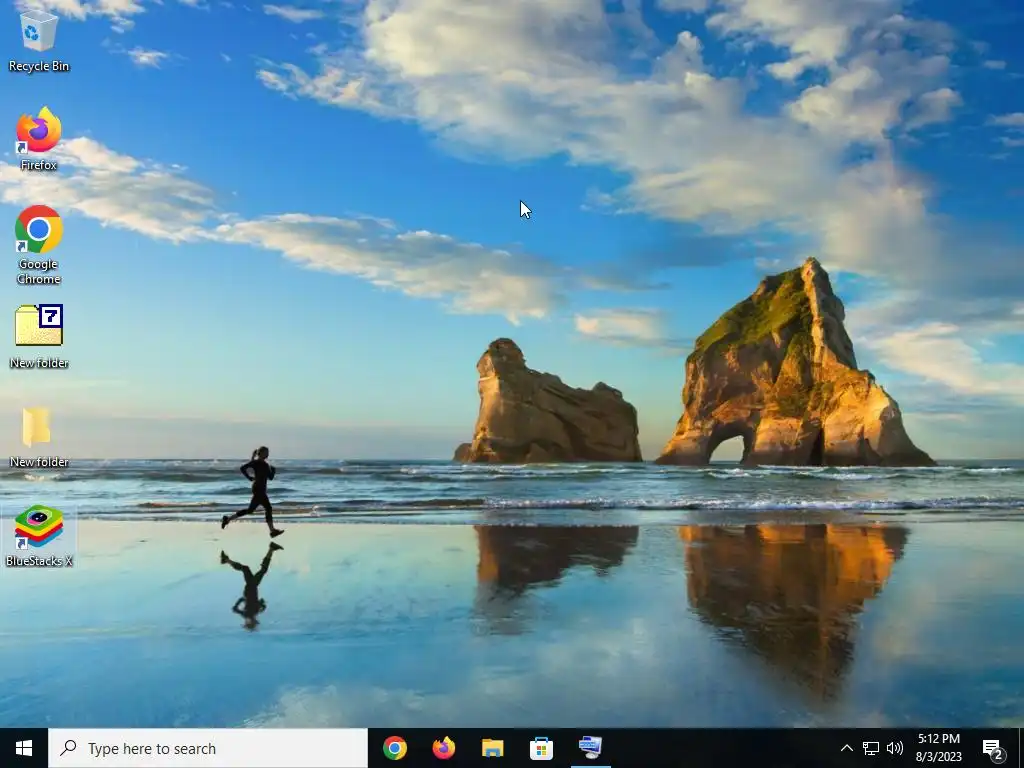Open the network status tray icon
The width and height of the screenshot is (1024, 768).
coord(871,748)
